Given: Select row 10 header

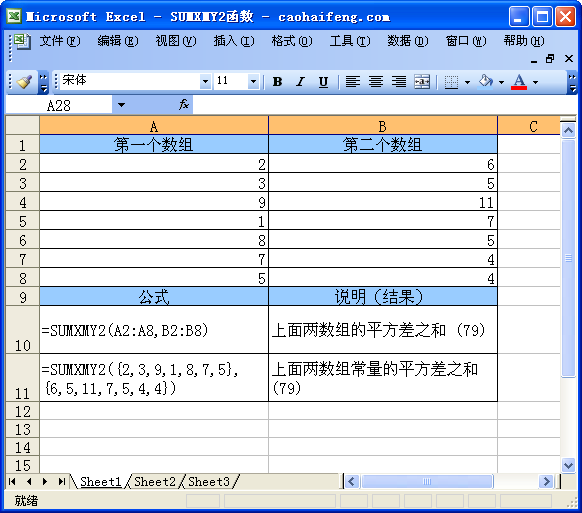Looking at the screenshot, I should (x=23, y=330).
